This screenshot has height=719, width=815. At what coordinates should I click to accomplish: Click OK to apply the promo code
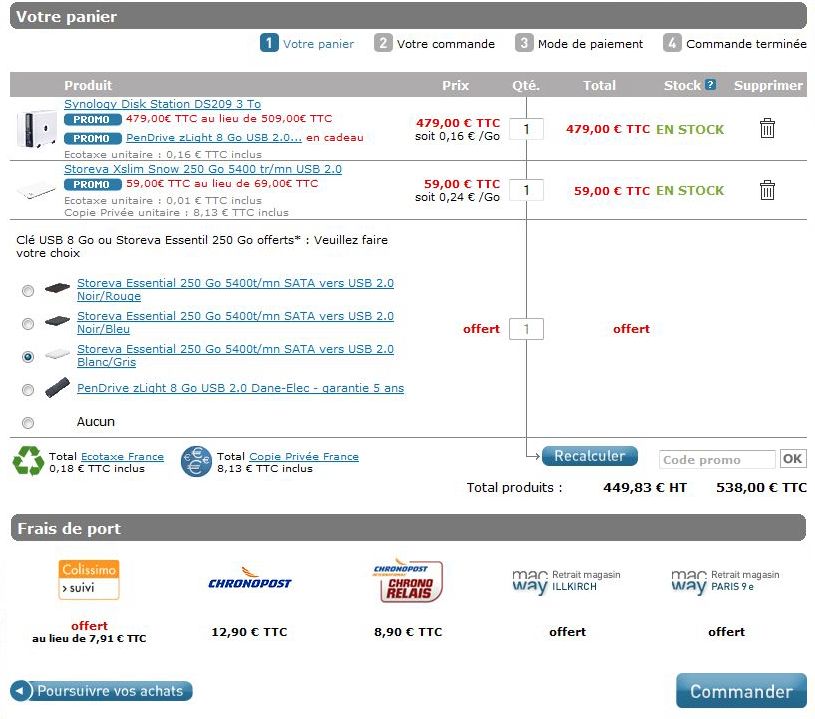pos(792,459)
